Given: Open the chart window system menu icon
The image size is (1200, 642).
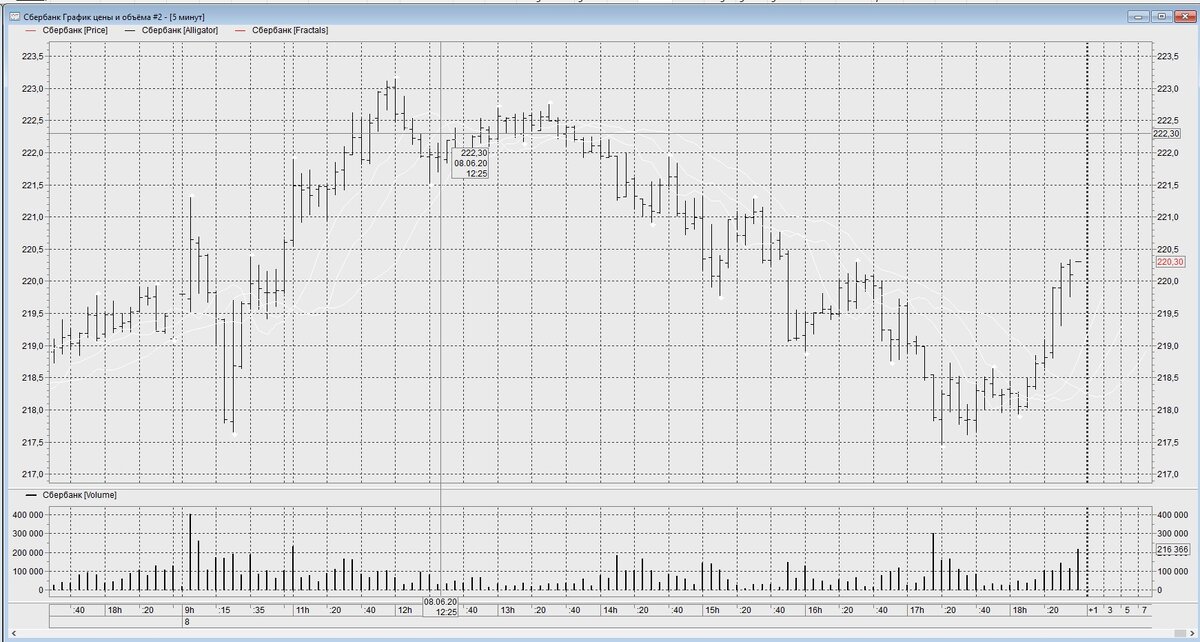Looking at the screenshot, I should pos(14,17).
